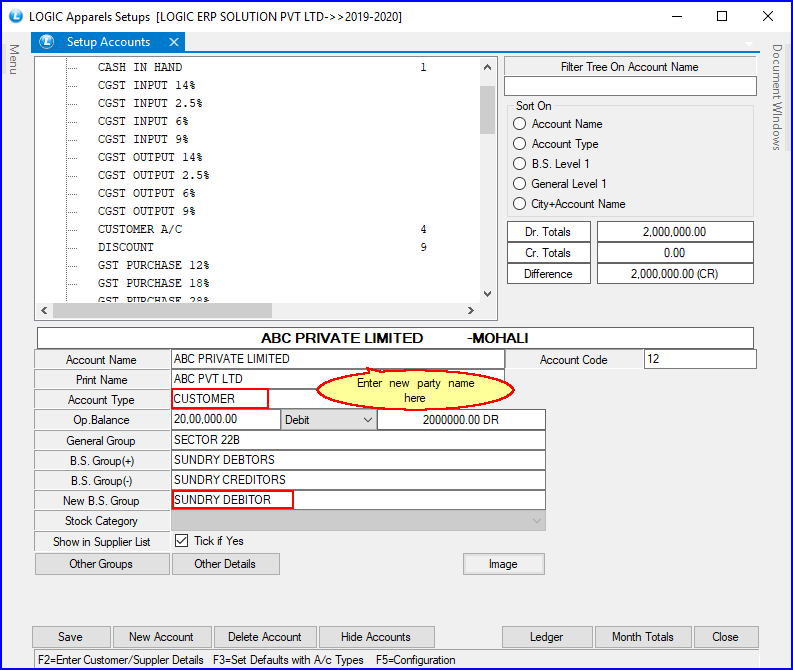Click the Save button
The height and width of the screenshot is (670, 793).
tap(70, 637)
